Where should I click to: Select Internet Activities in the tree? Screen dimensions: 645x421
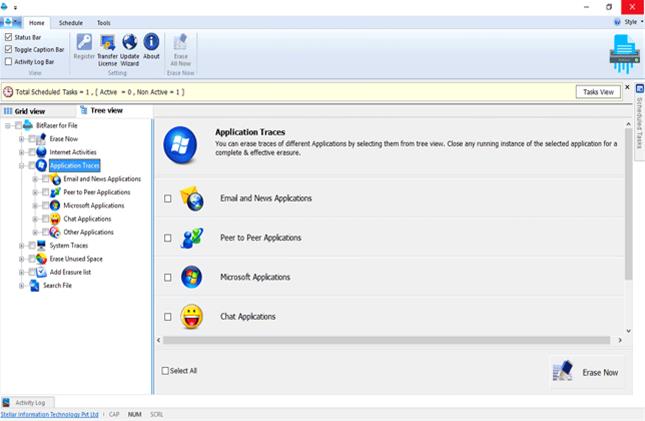(74, 152)
